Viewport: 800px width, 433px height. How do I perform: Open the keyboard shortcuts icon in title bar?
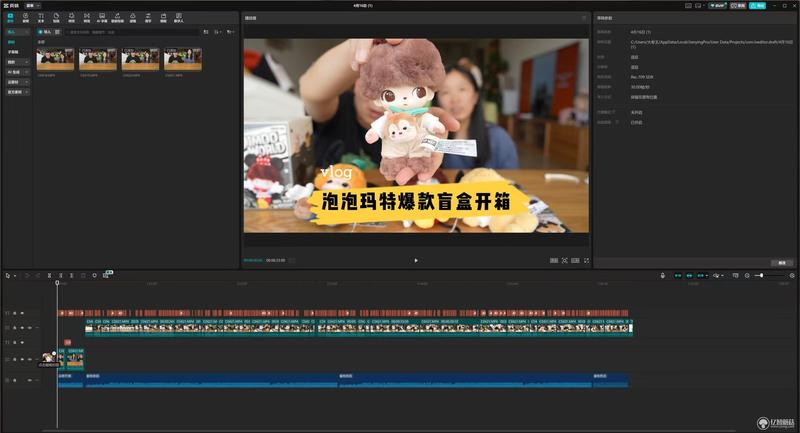pos(688,6)
